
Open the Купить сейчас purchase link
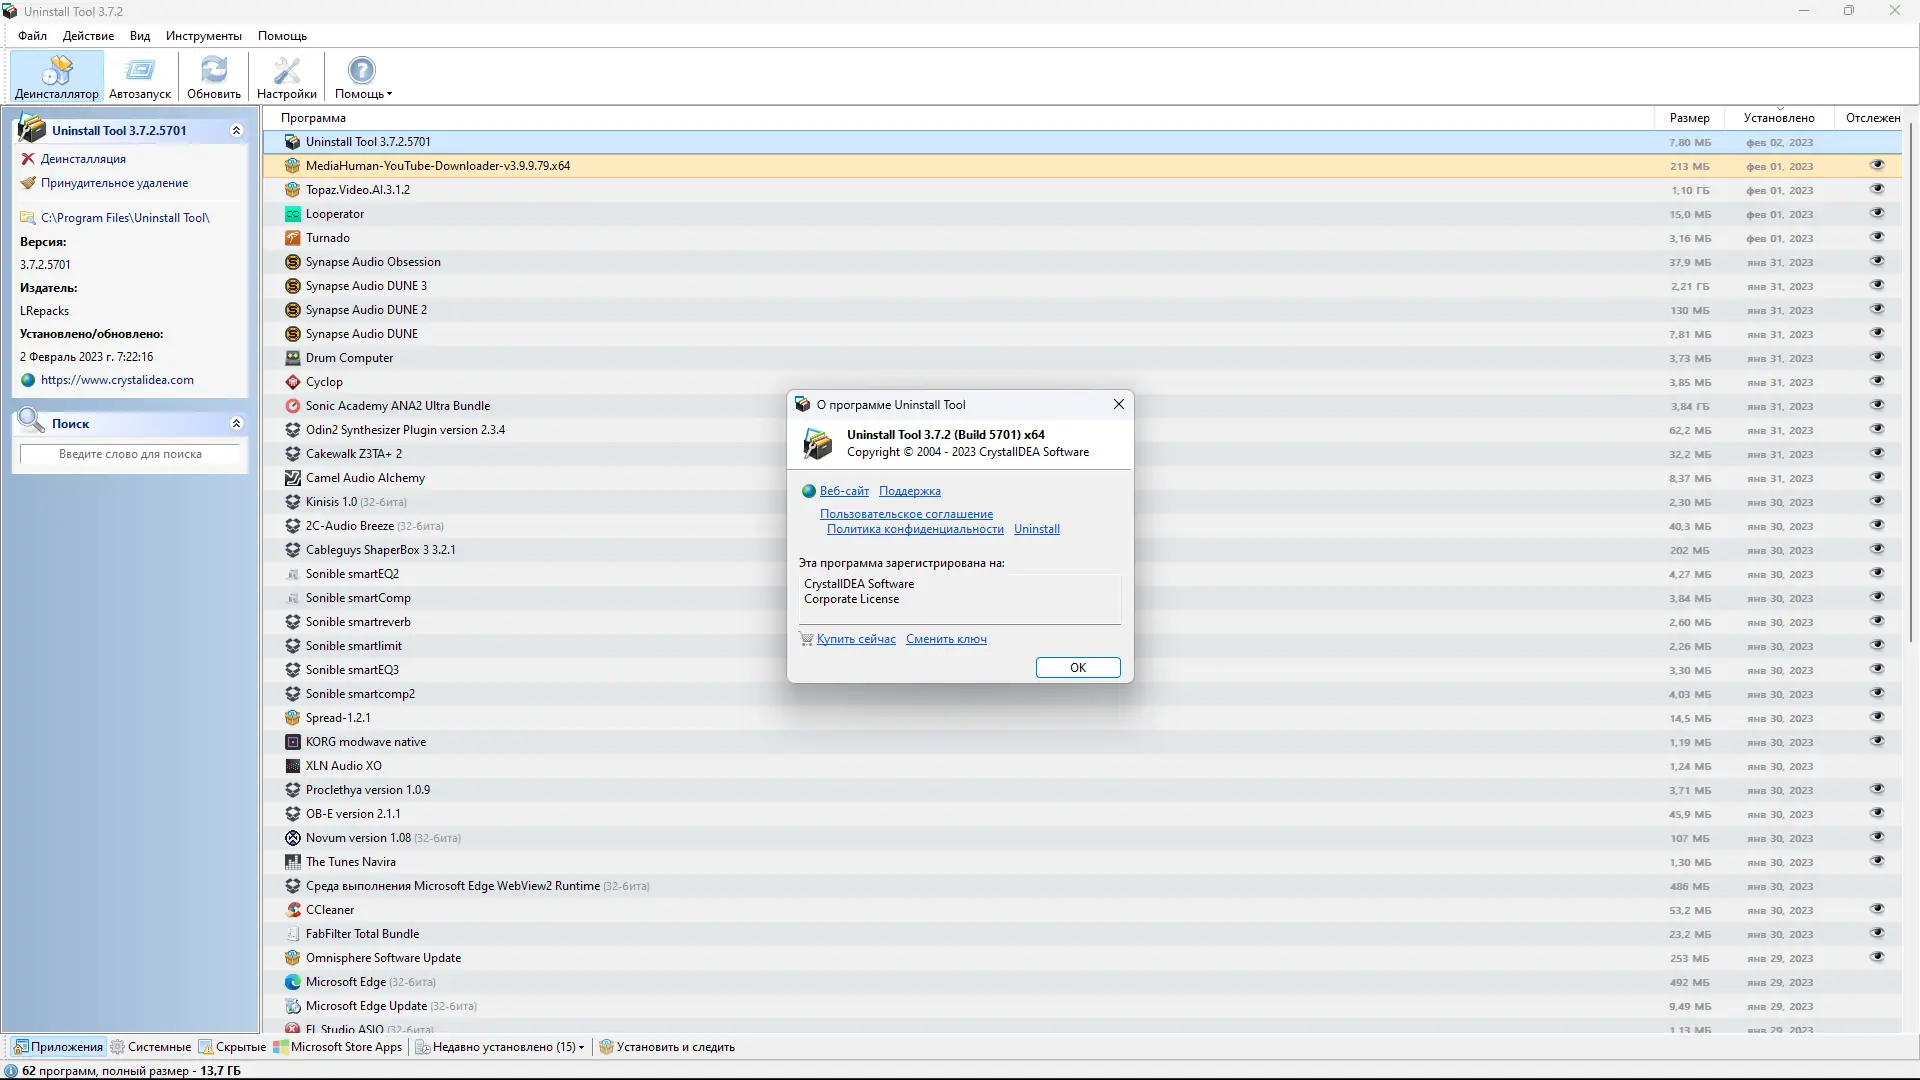(x=856, y=639)
